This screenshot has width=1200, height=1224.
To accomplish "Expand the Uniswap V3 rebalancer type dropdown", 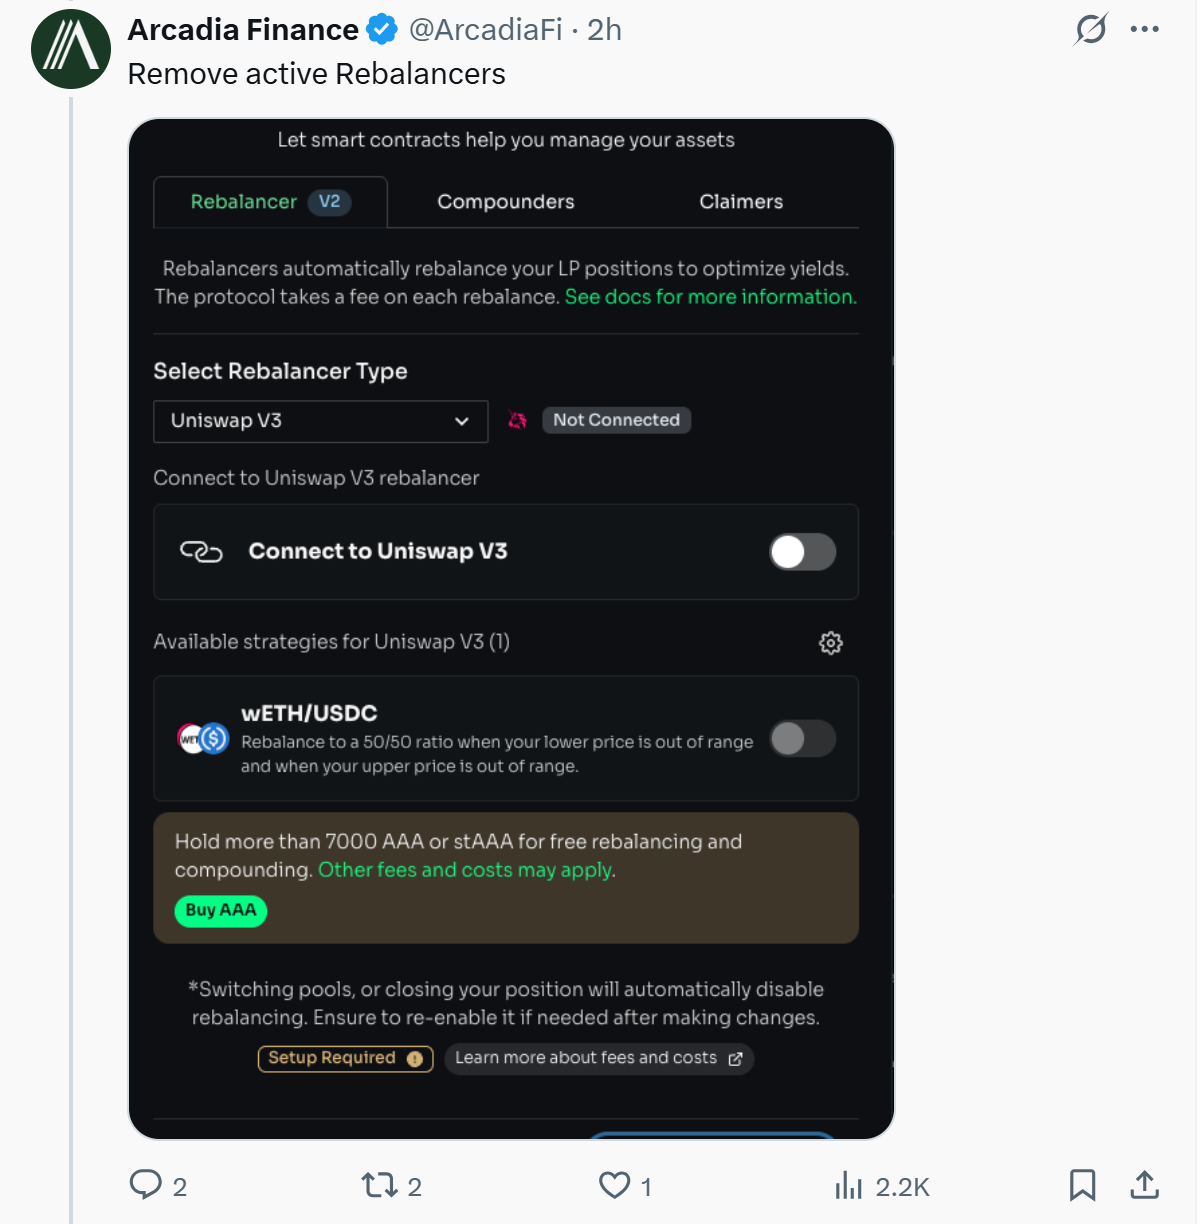I will [x=320, y=421].
